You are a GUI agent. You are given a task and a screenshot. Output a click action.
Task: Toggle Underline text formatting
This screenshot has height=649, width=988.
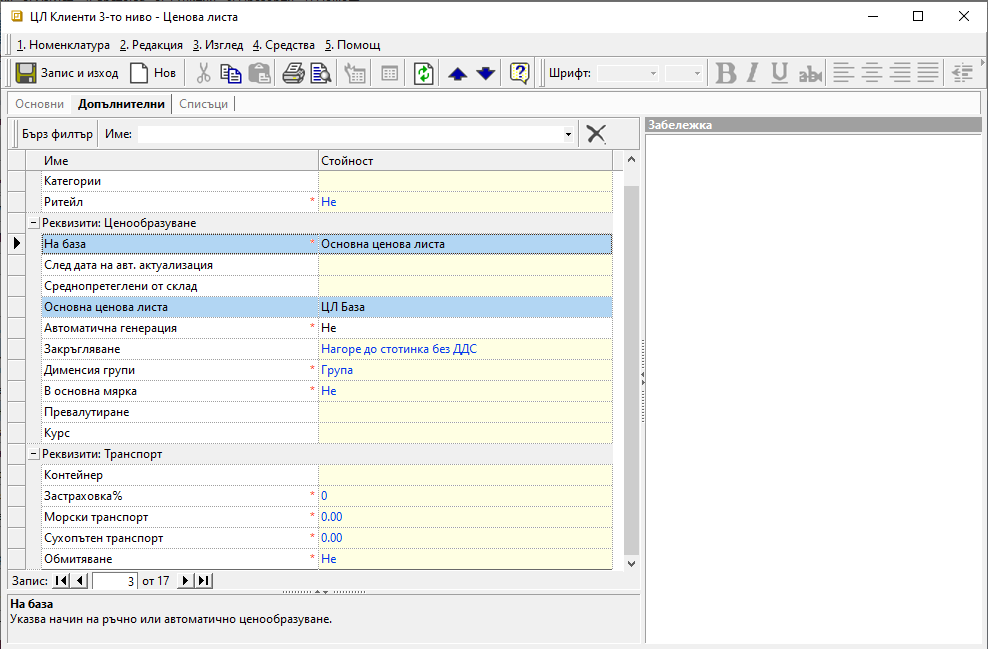click(x=780, y=73)
